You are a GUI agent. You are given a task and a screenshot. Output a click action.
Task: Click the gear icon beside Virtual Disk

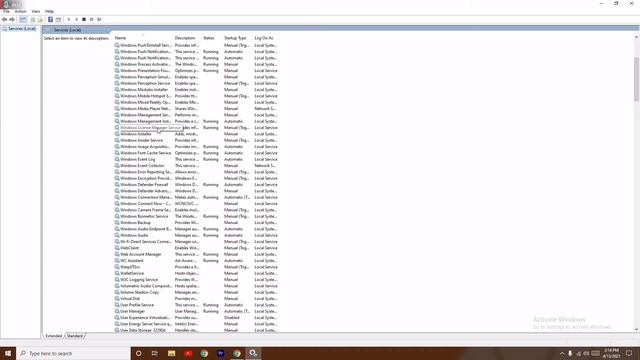click(117, 298)
